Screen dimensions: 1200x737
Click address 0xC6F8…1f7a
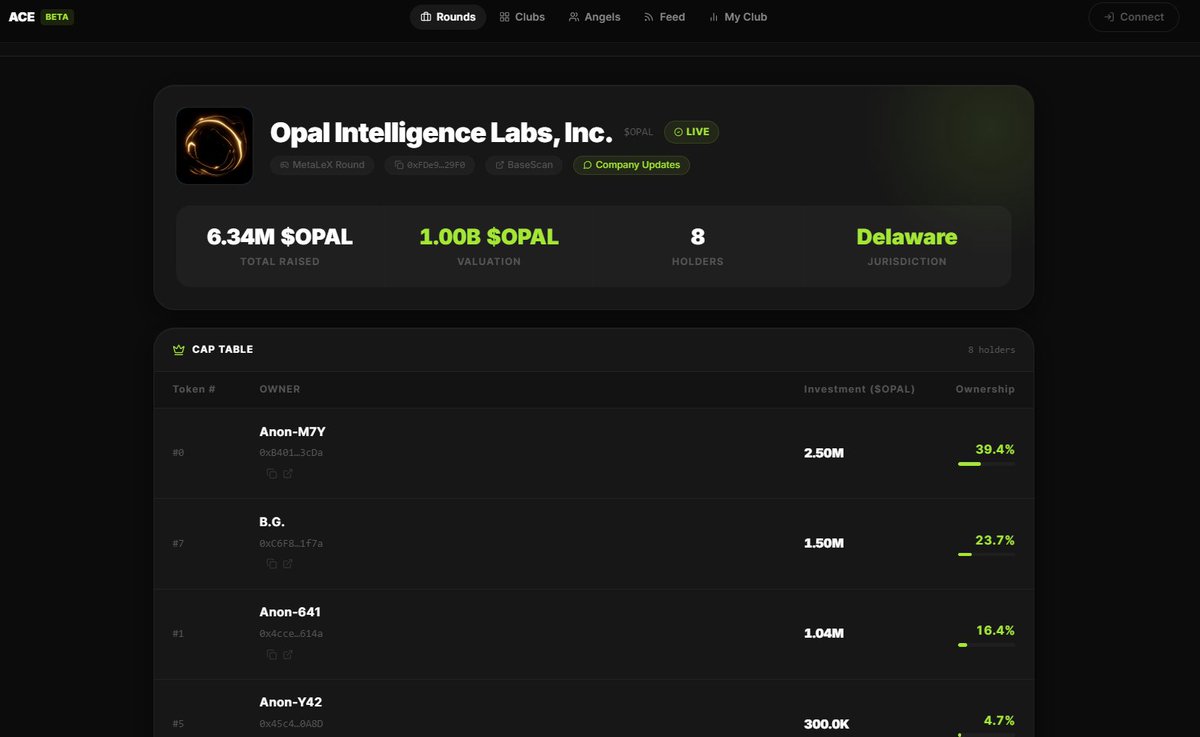pos(291,543)
